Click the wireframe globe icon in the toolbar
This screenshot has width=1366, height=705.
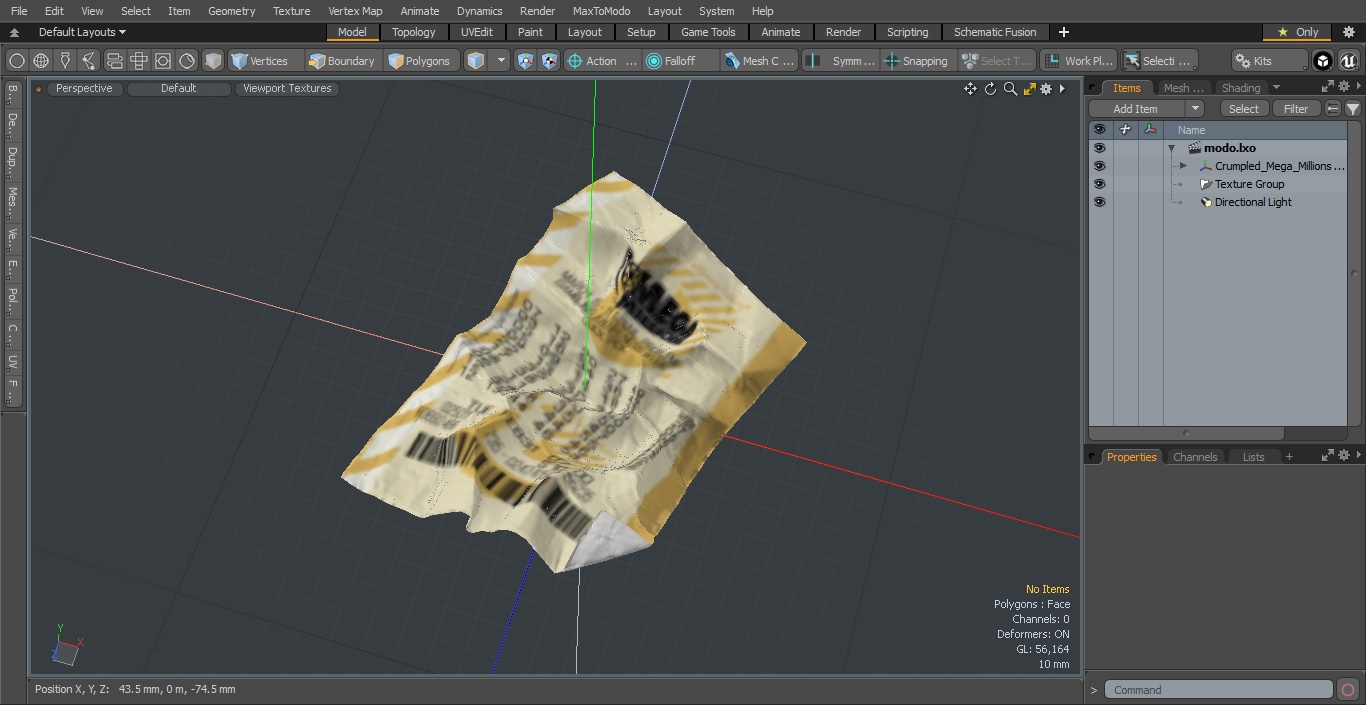[41, 61]
